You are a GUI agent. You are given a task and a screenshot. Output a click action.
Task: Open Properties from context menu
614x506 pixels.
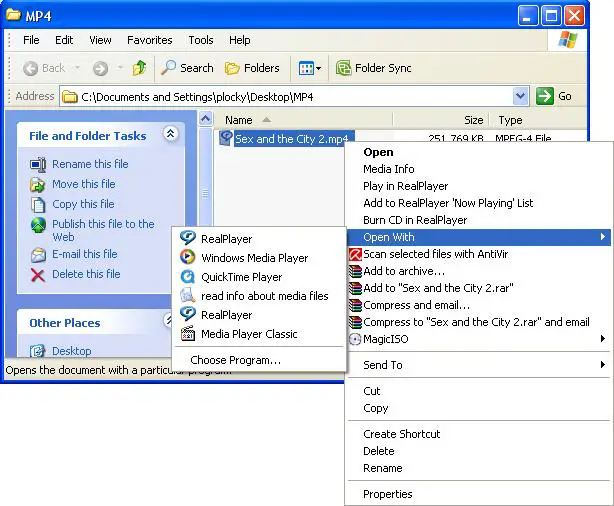click(479, 494)
